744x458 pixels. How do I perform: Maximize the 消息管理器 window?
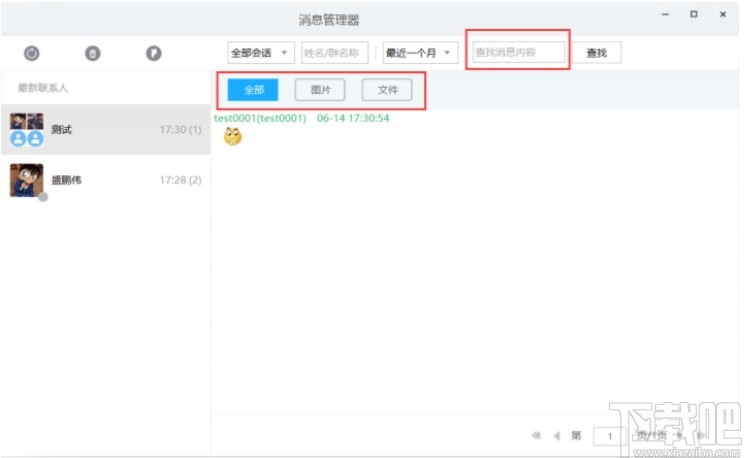tap(694, 14)
